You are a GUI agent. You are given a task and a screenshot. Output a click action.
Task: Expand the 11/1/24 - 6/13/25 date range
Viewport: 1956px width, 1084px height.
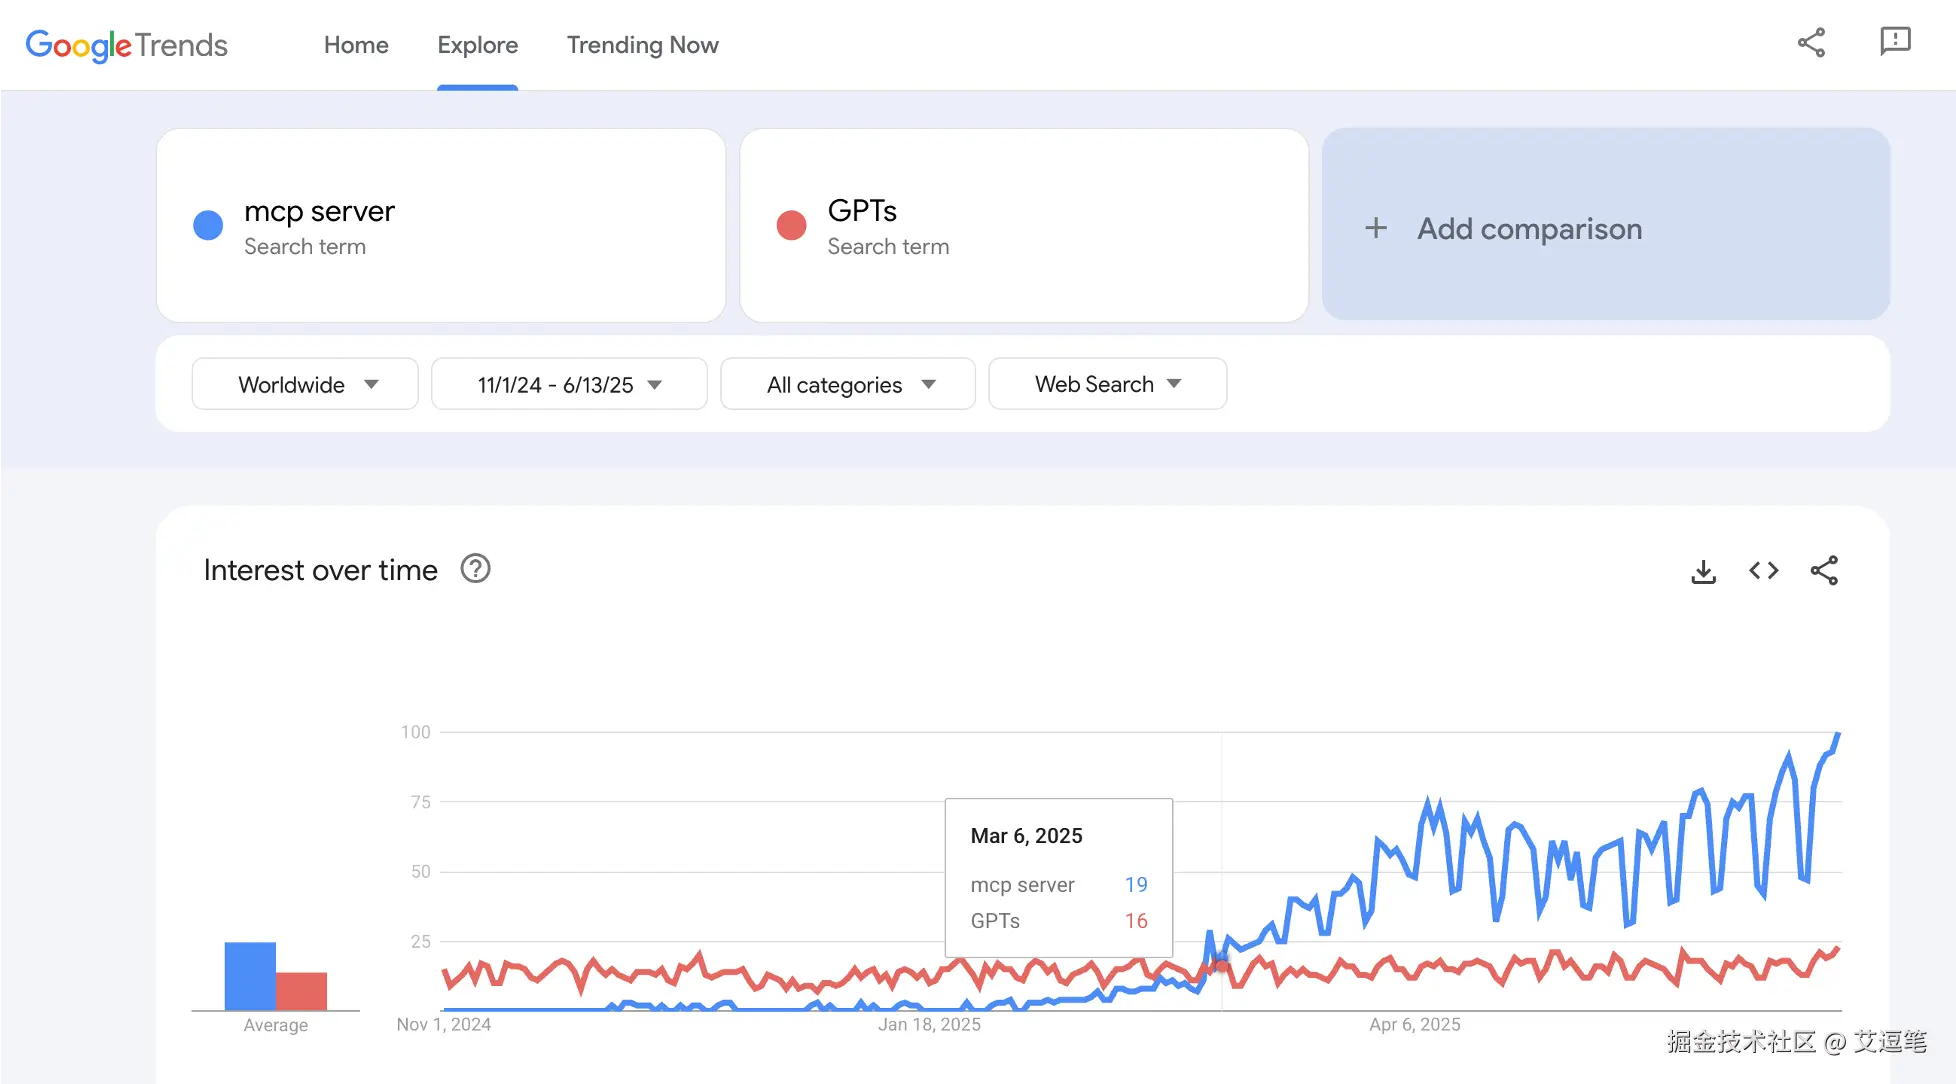click(x=569, y=384)
